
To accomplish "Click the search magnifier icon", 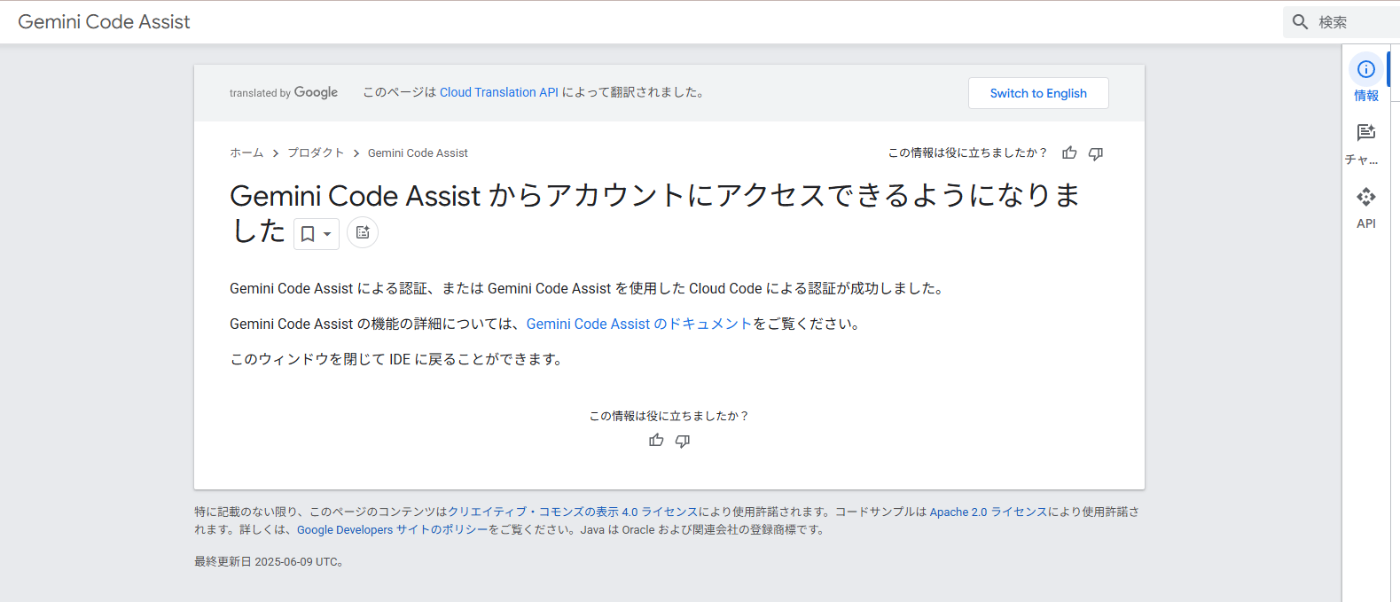I will point(1300,22).
